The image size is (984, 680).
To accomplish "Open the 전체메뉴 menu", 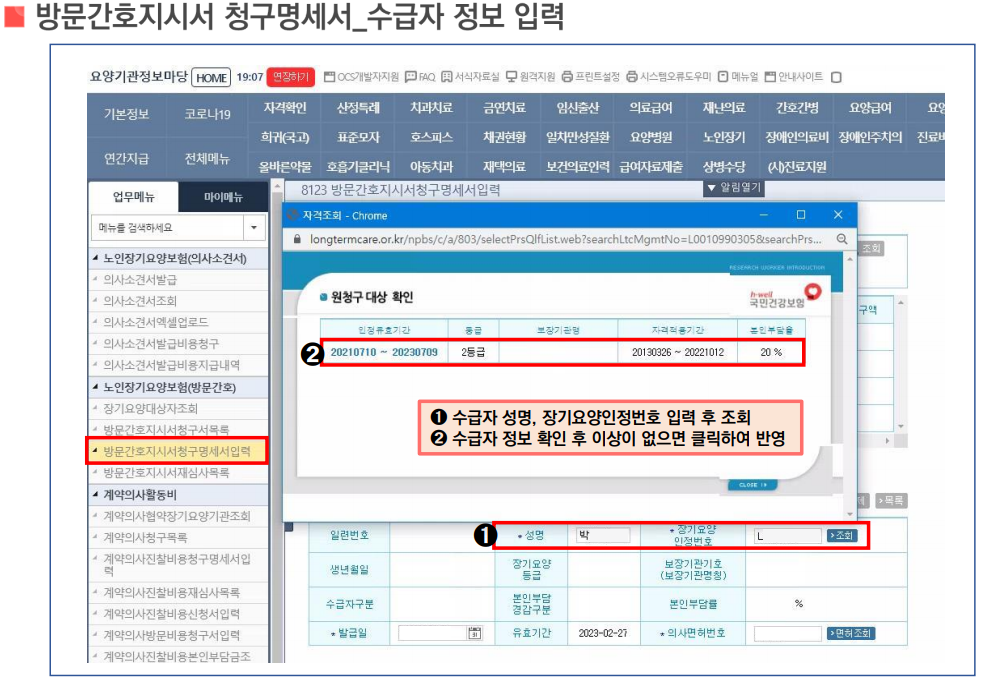I will pyautogui.click(x=208, y=159).
